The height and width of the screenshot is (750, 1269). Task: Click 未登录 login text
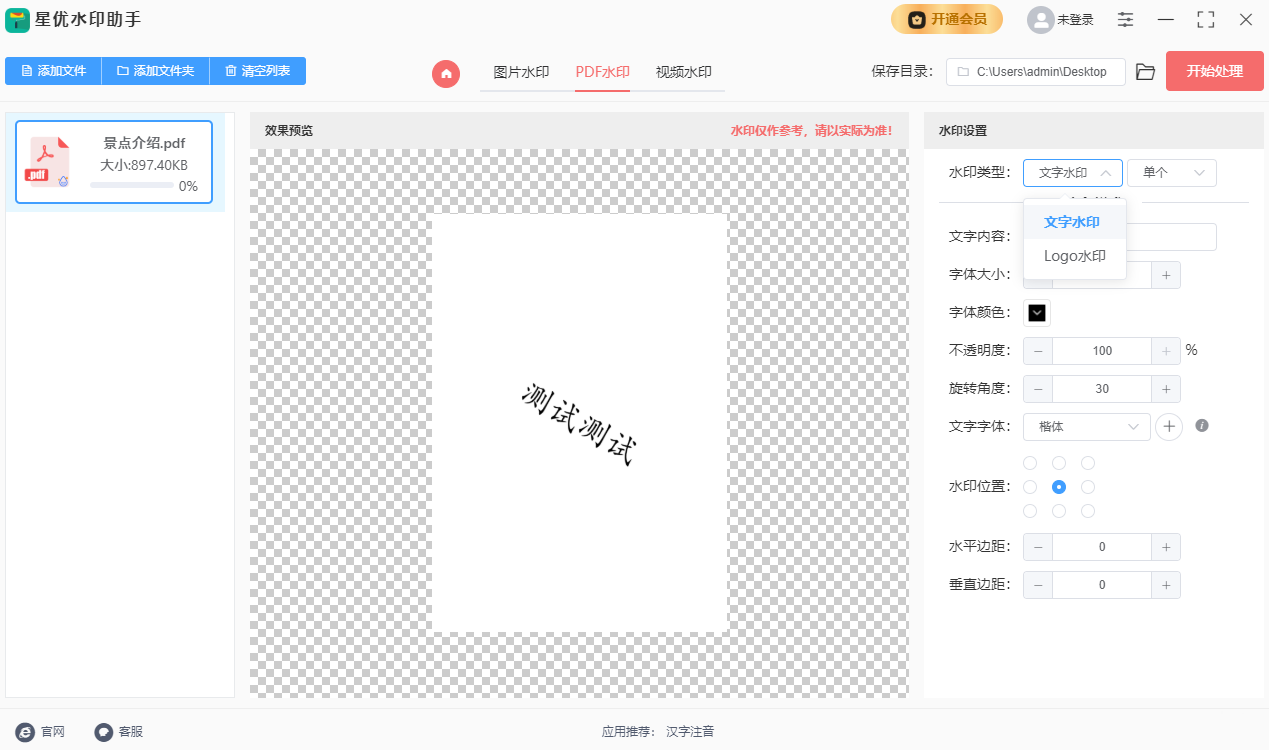[x=1076, y=20]
